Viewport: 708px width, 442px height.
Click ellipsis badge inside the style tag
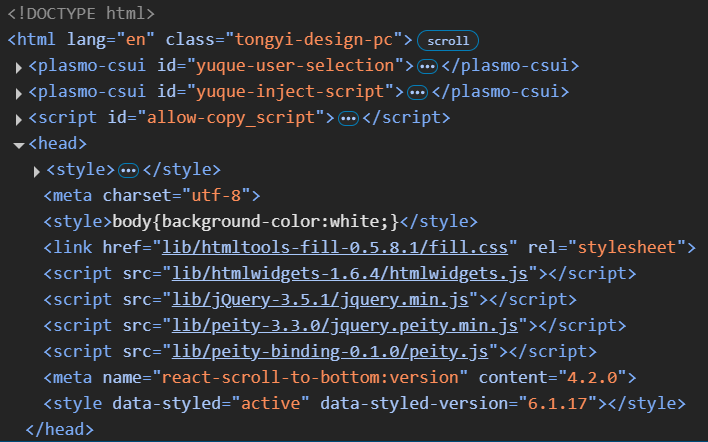pyautogui.click(x=128, y=171)
